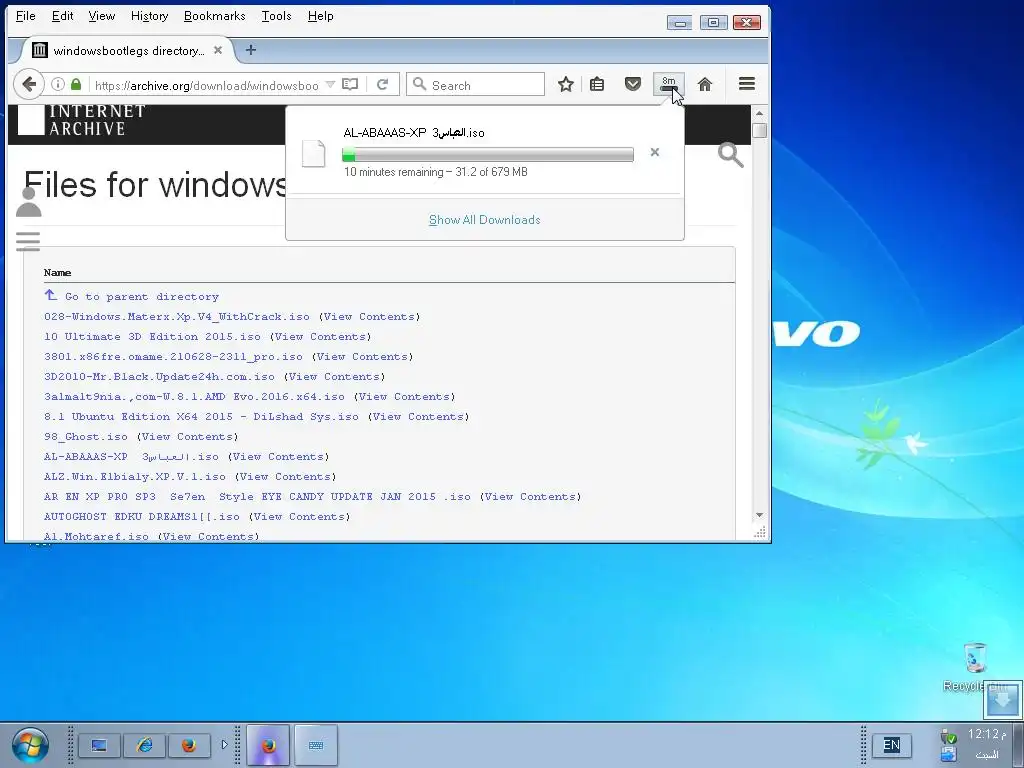View Contents of AUTOGHOST EDKU DREAMS1 iso
The width and height of the screenshot is (1024, 768).
[x=299, y=517]
